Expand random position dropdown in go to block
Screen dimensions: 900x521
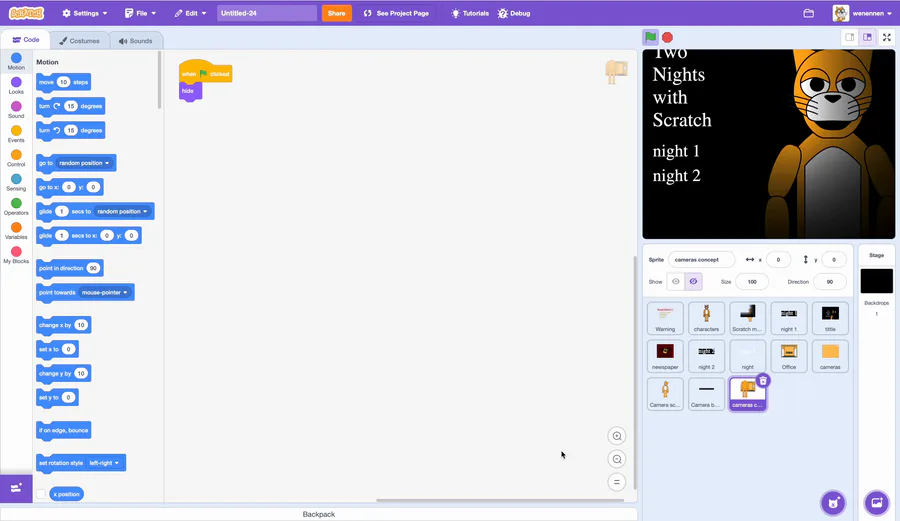[84, 163]
